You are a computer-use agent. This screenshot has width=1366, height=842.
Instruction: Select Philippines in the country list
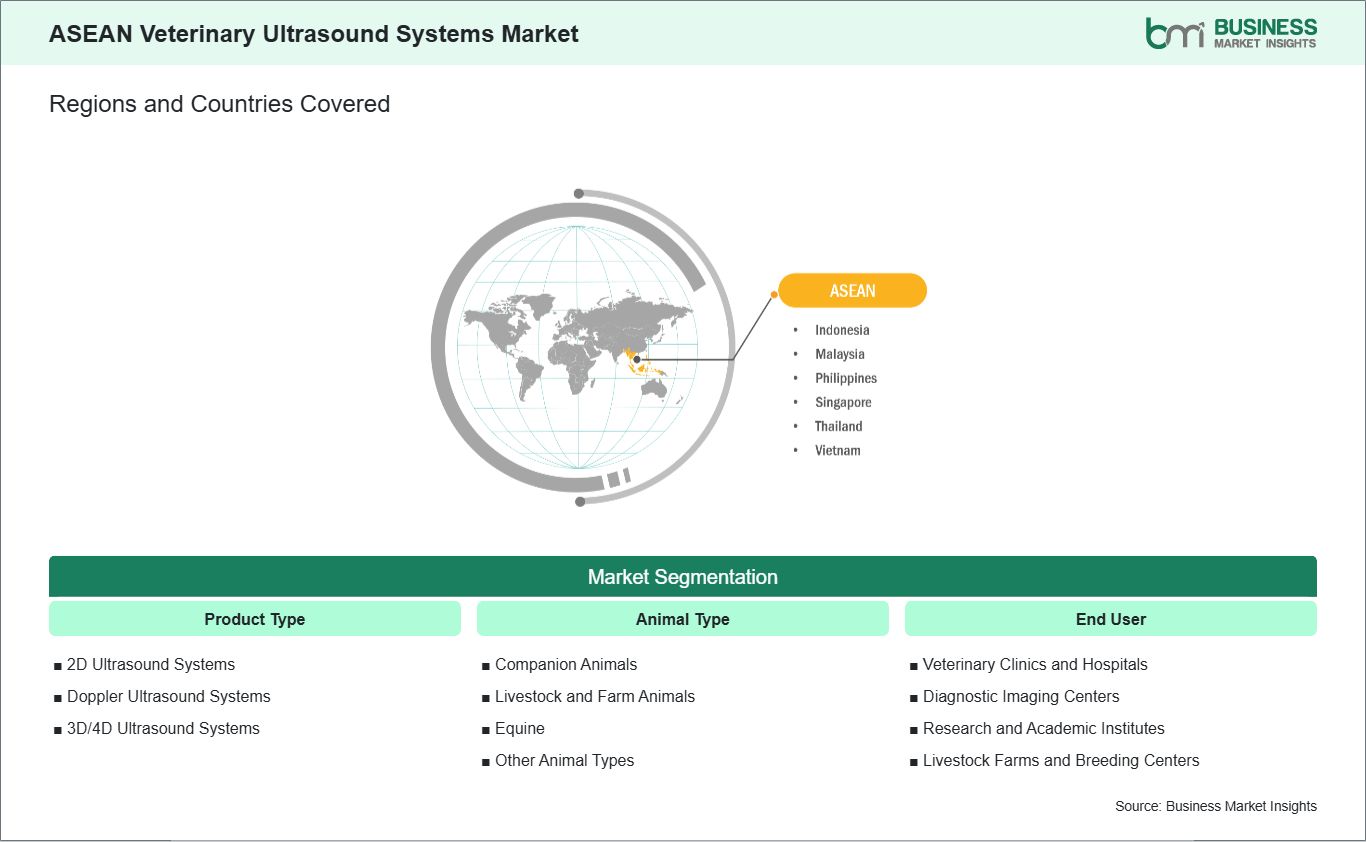846,378
